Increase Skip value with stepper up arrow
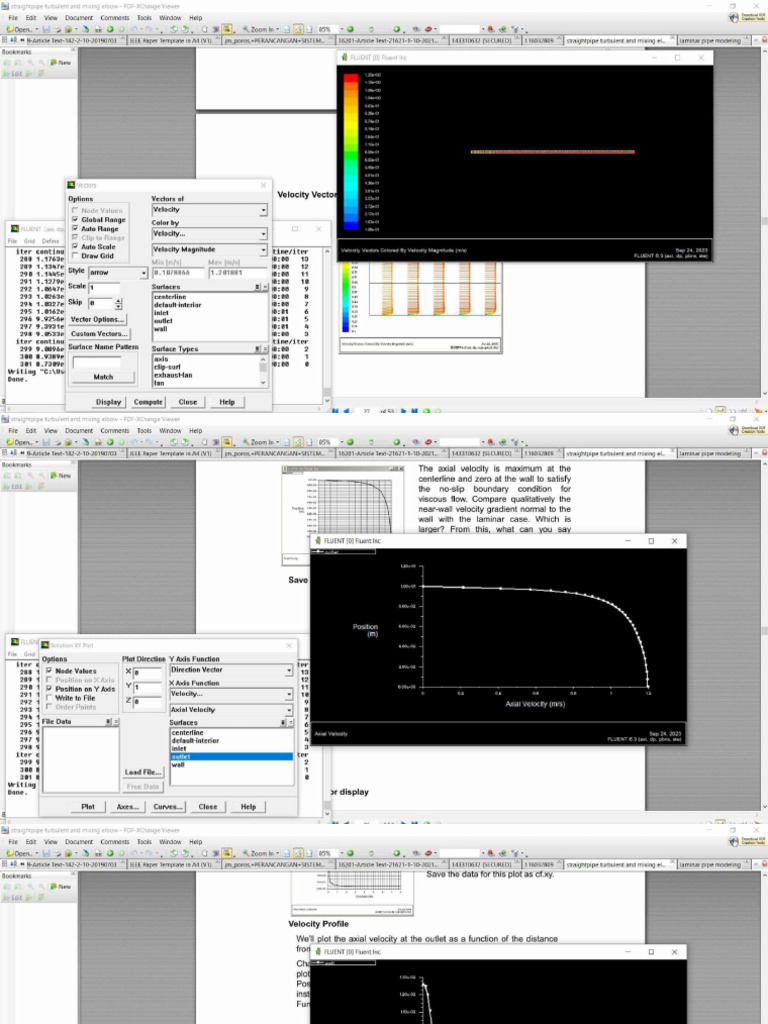Image resolution: width=768 pixels, height=1024 pixels. point(118,301)
